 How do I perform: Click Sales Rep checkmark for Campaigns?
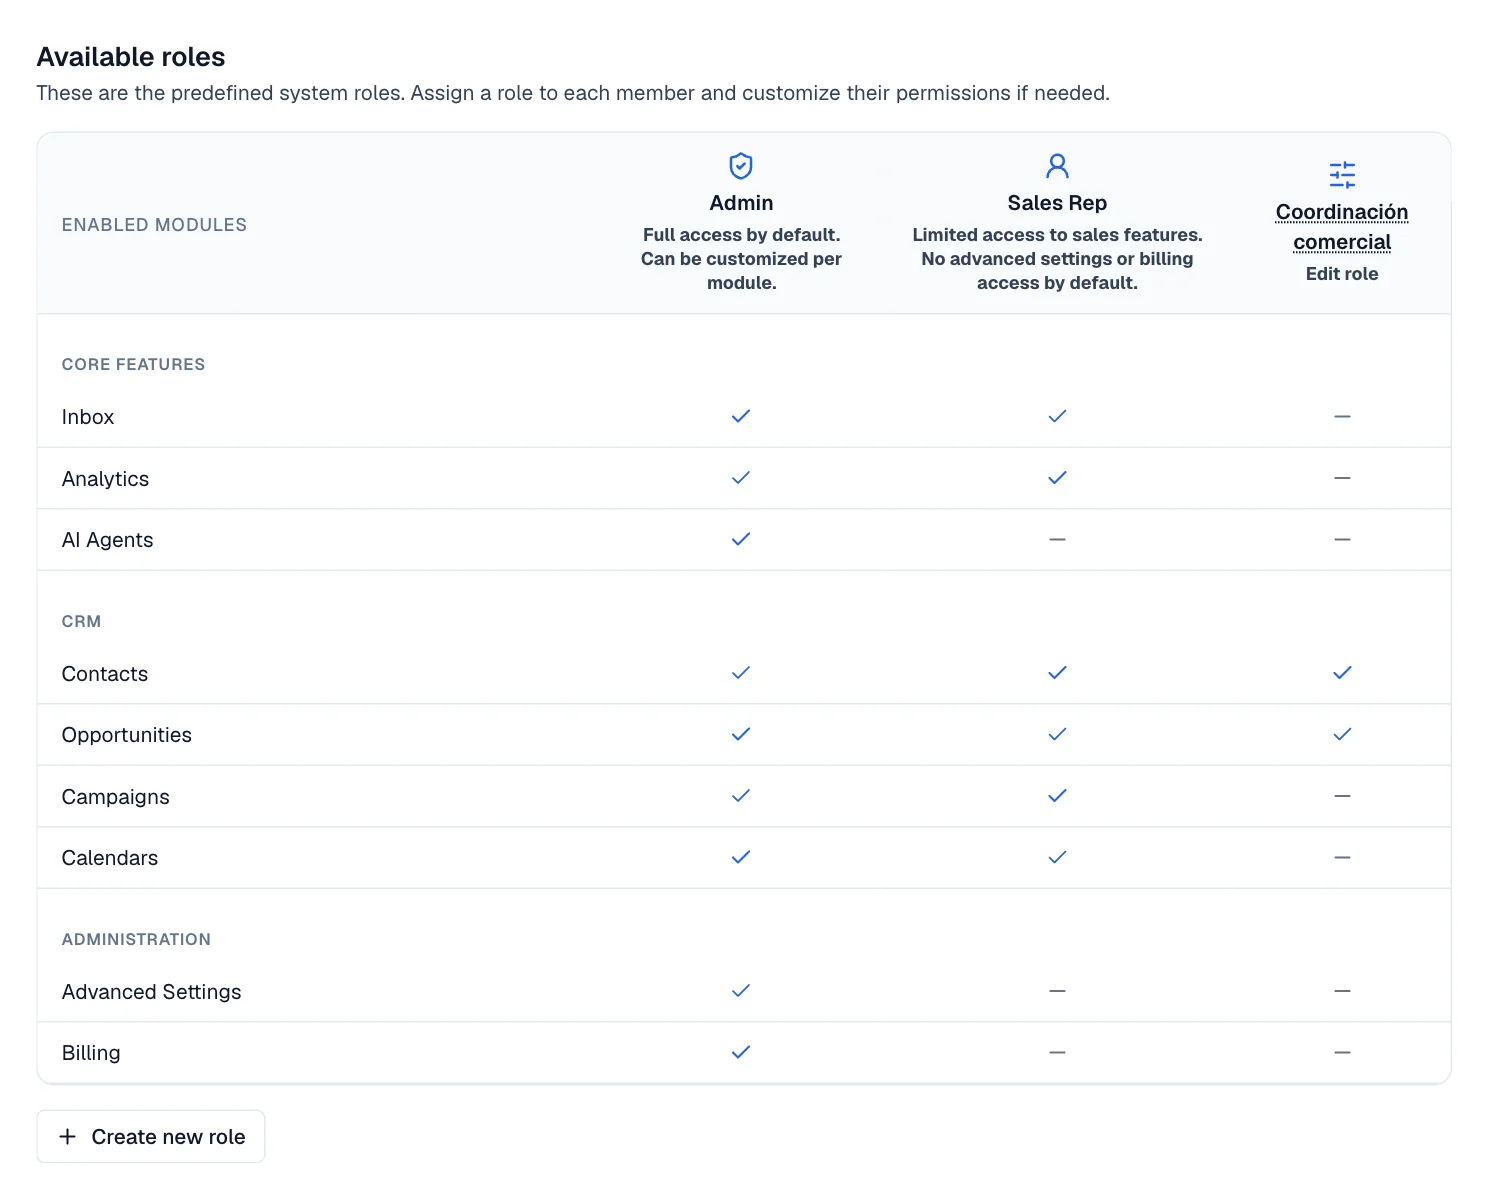click(x=1057, y=796)
